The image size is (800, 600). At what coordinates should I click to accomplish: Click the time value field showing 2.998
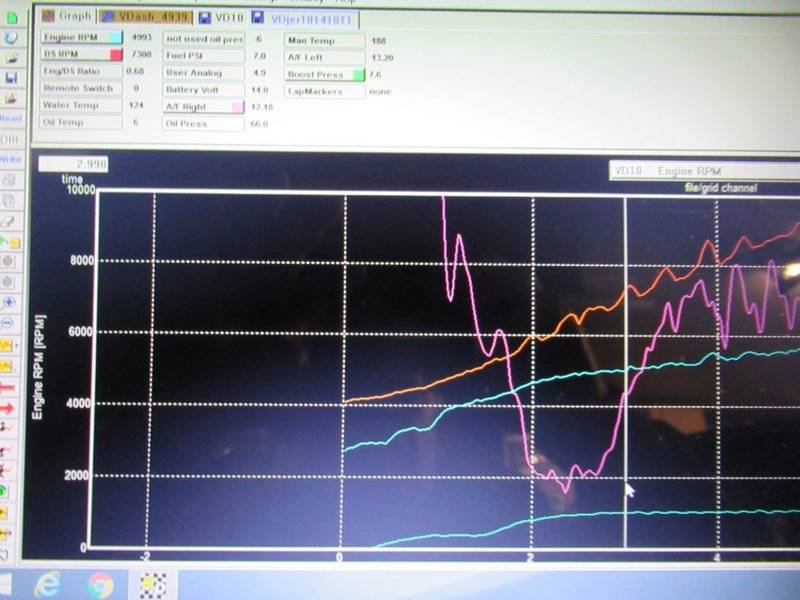(x=72, y=164)
